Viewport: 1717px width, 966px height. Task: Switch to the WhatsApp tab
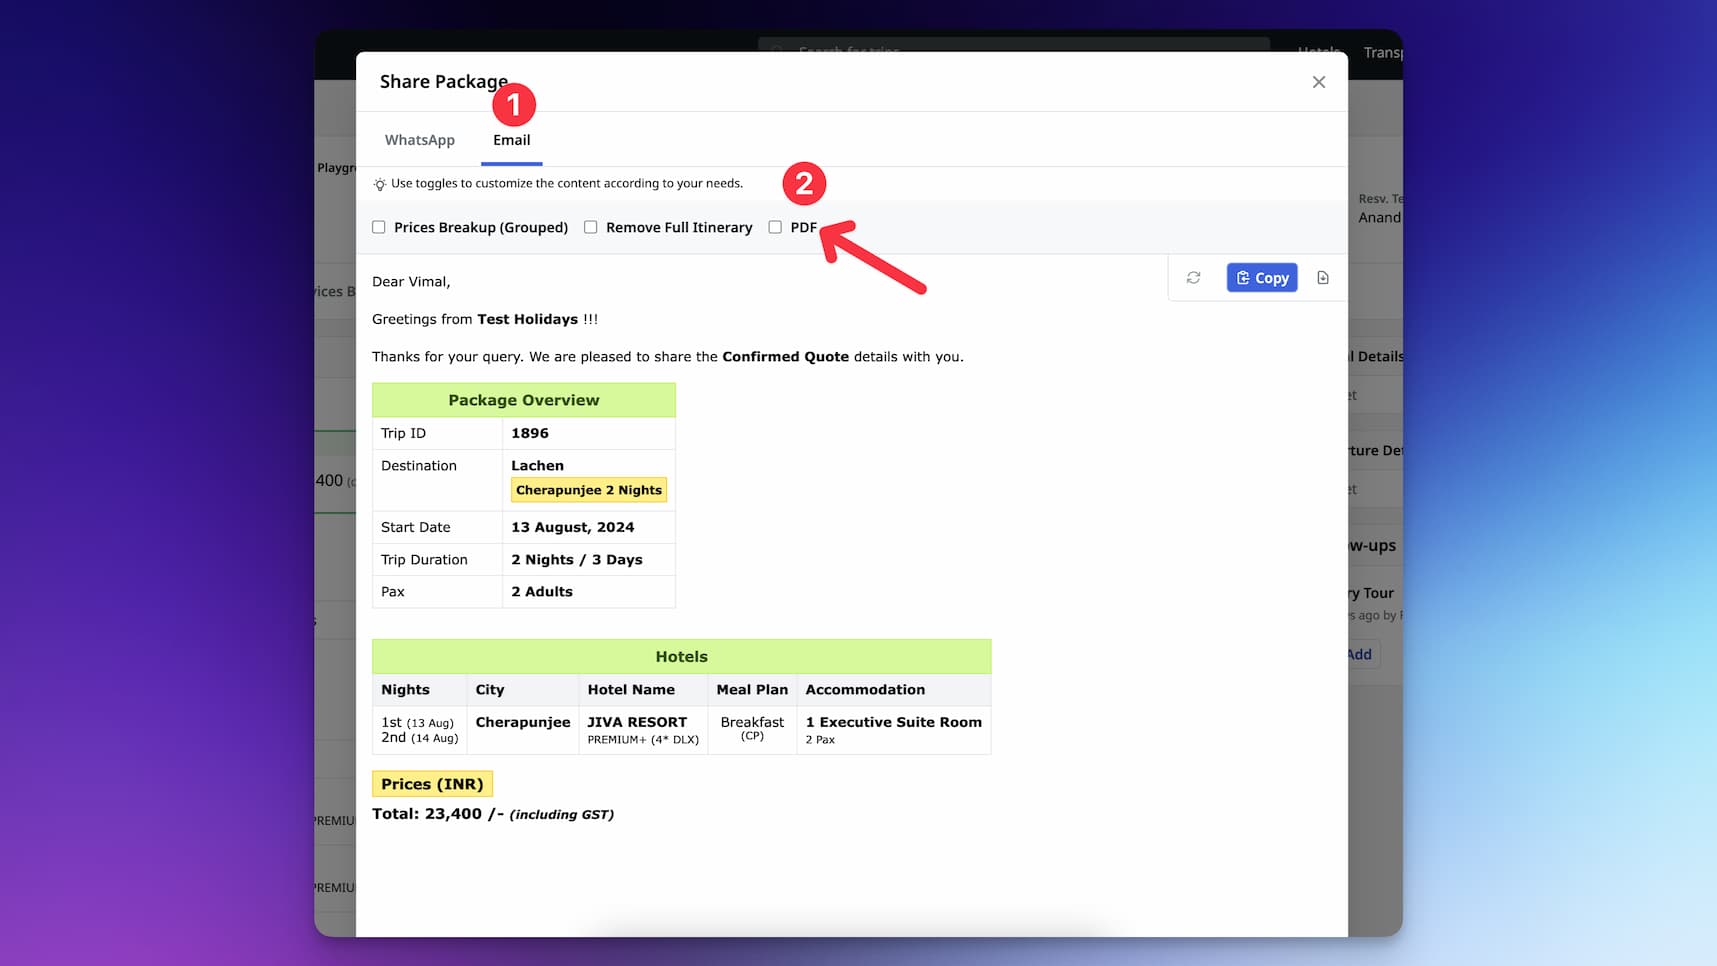pyautogui.click(x=419, y=140)
